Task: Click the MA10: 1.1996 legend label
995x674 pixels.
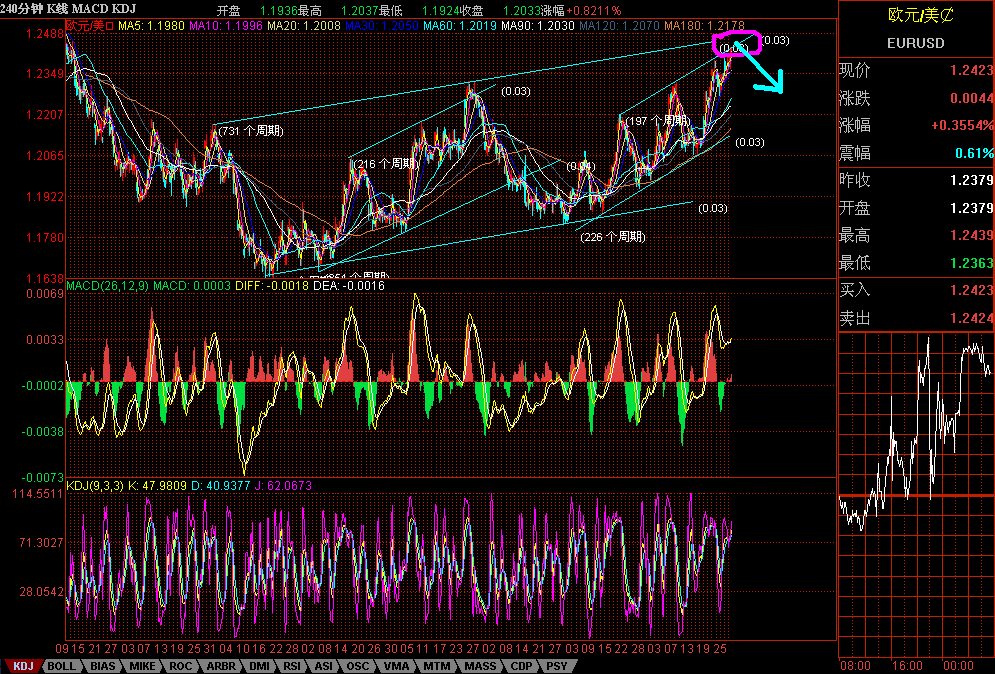Action: point(226,26)
